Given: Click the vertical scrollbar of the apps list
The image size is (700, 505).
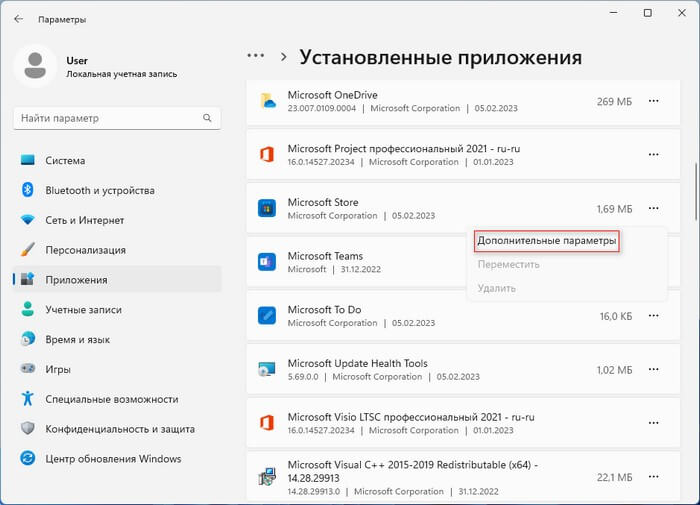Looking at the screenshot, I should pyautogui.click(x=696, y=192).
